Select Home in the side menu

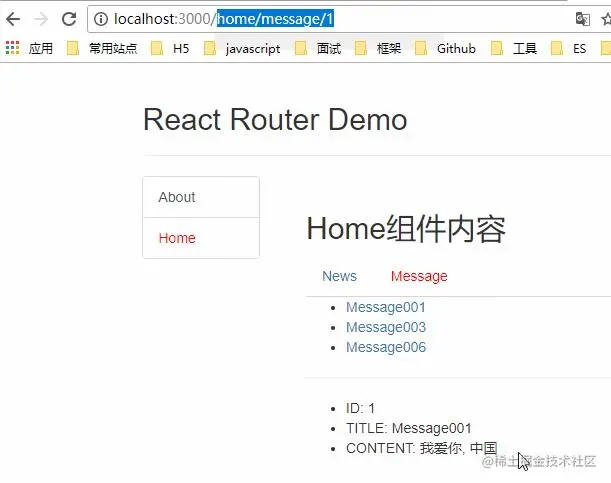click(201, 238)
